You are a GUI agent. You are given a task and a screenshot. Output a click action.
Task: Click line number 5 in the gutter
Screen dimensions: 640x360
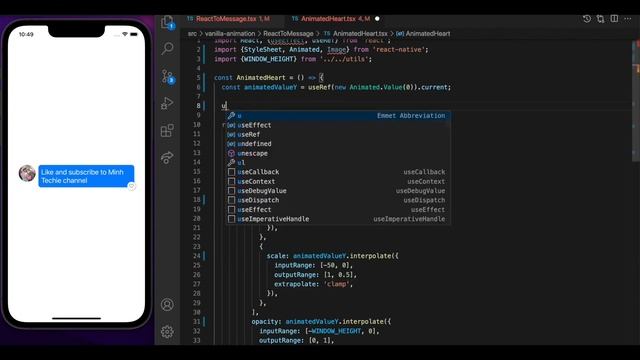pyautogui.click(x=198, y=78)
